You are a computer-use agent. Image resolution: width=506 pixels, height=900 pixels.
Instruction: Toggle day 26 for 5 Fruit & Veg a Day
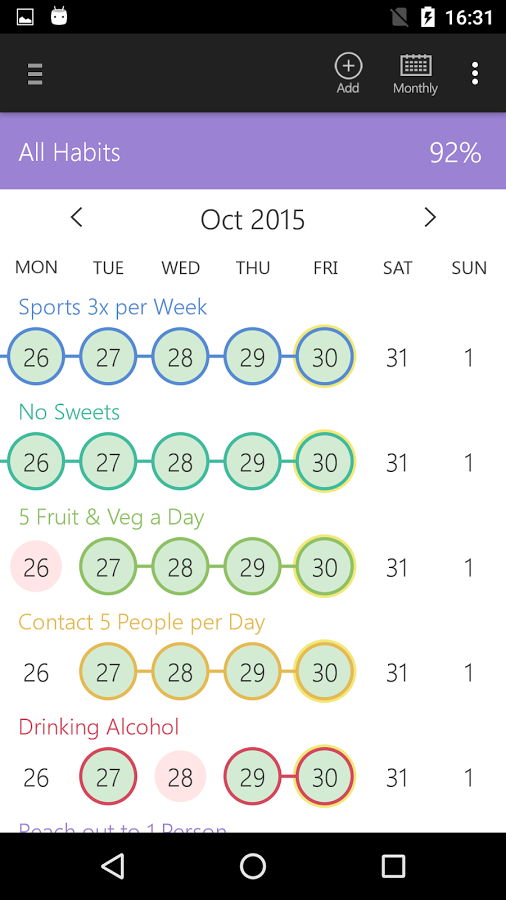click(x=36, y=567)
